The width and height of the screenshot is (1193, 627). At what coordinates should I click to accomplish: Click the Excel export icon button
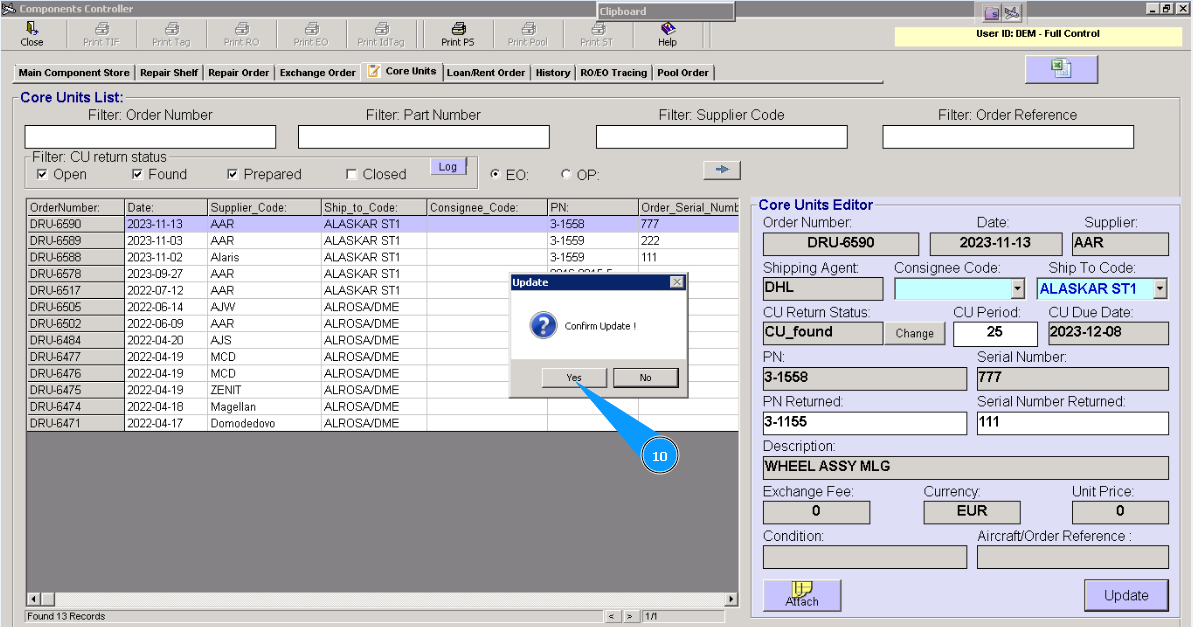tap(1061, 69)
